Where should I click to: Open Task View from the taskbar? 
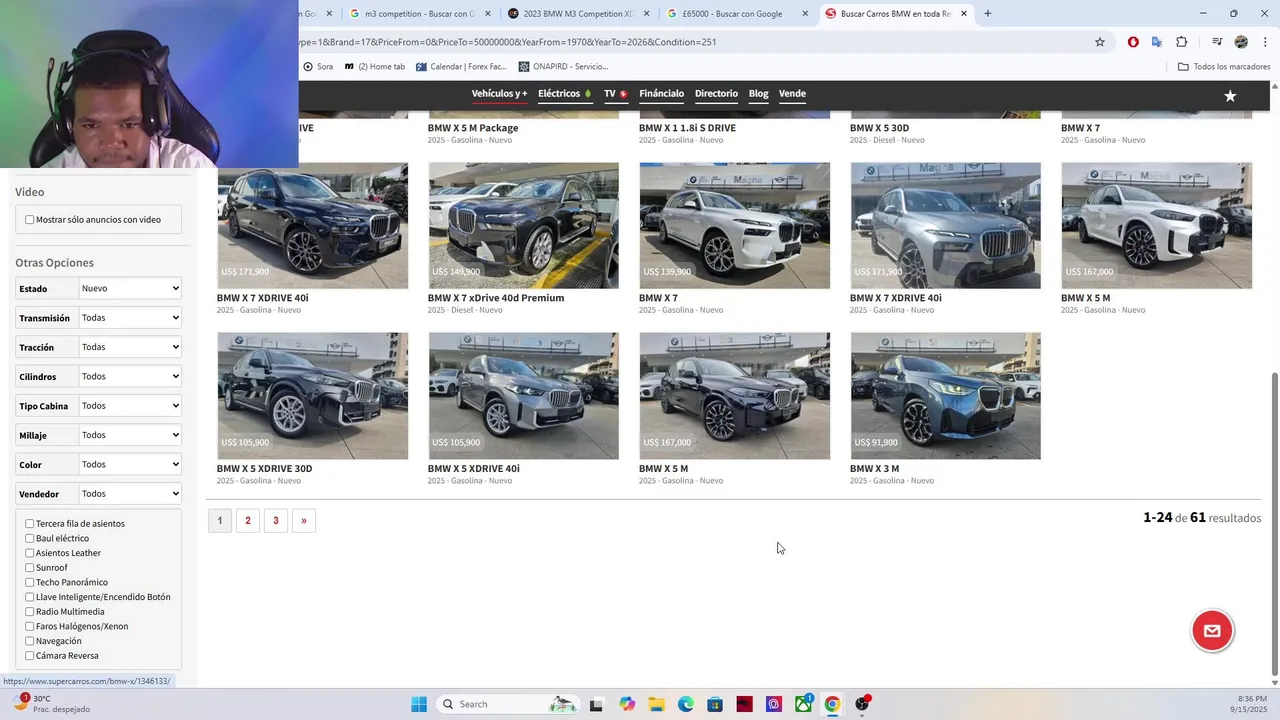click(x=596, y=704)
